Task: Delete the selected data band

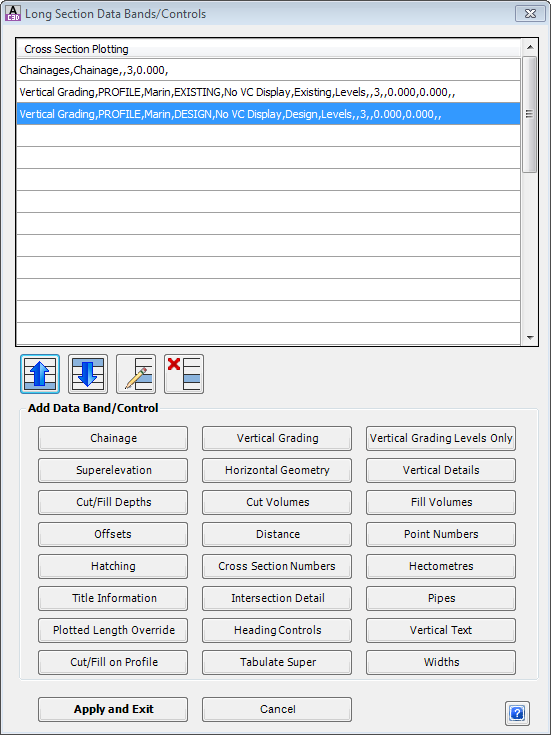Action: click(184, 374)
